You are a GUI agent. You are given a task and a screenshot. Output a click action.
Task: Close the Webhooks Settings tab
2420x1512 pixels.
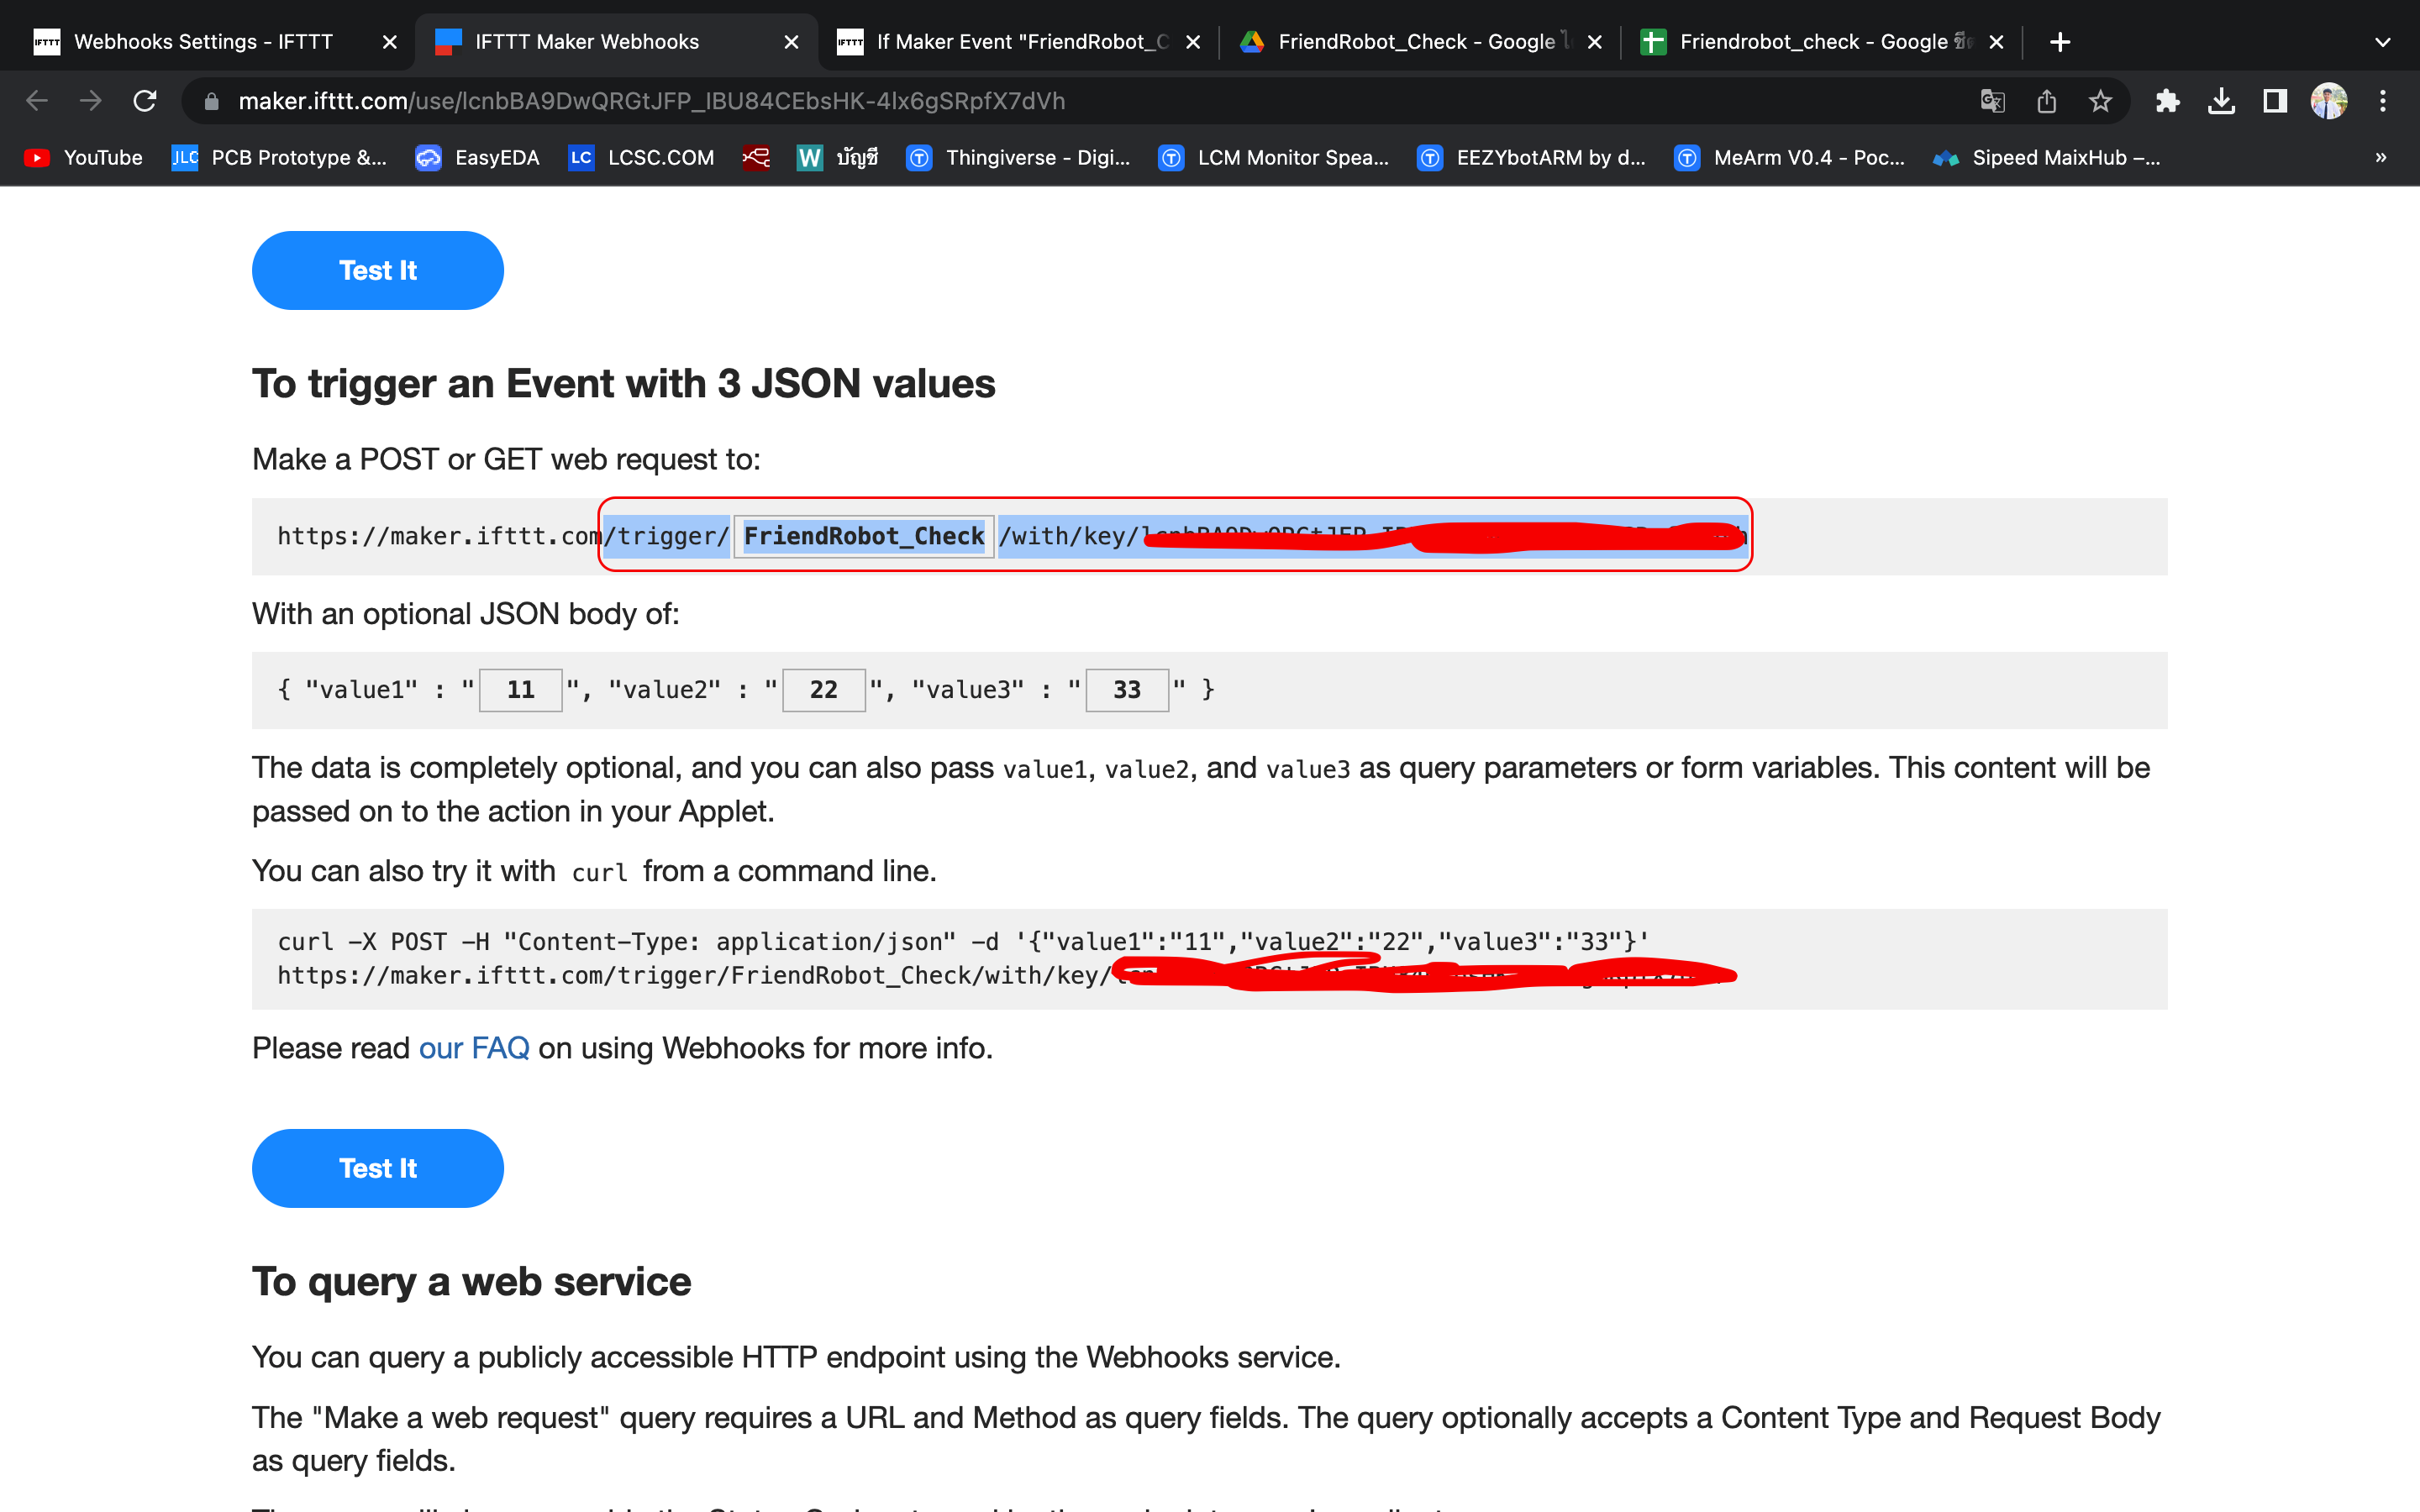389,42
